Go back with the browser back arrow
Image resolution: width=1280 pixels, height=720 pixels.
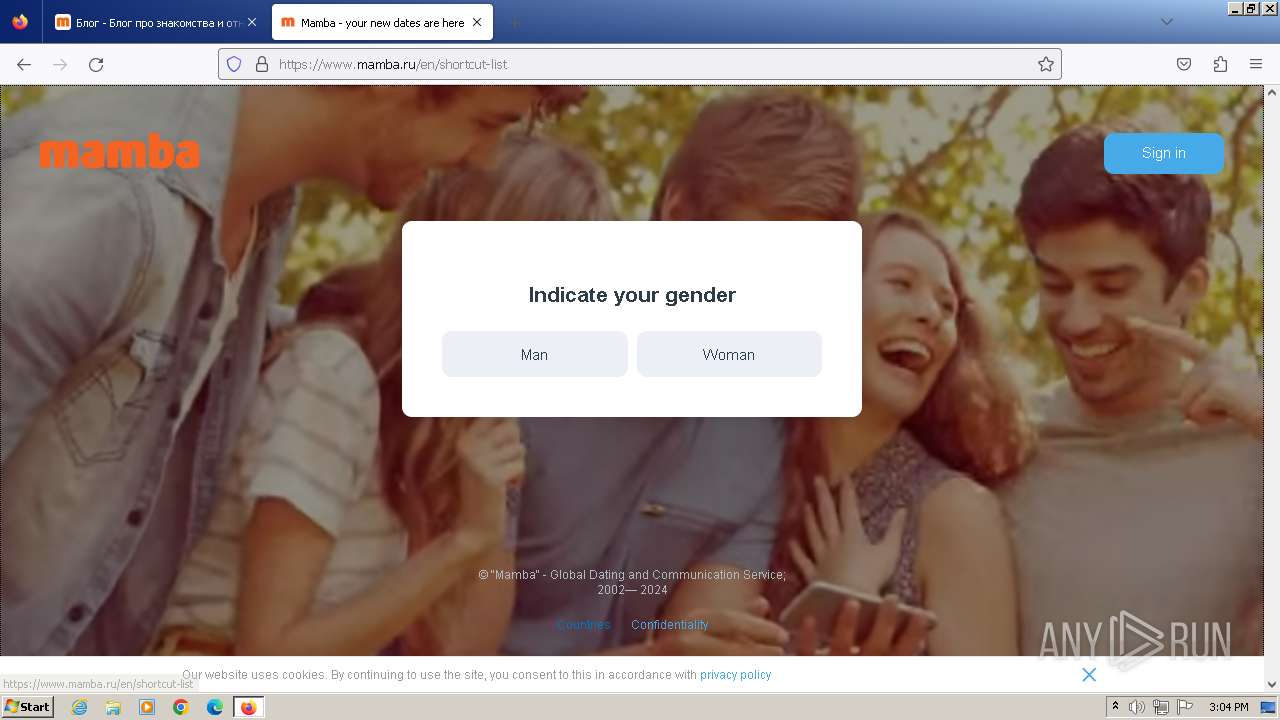tap(24, 64)
